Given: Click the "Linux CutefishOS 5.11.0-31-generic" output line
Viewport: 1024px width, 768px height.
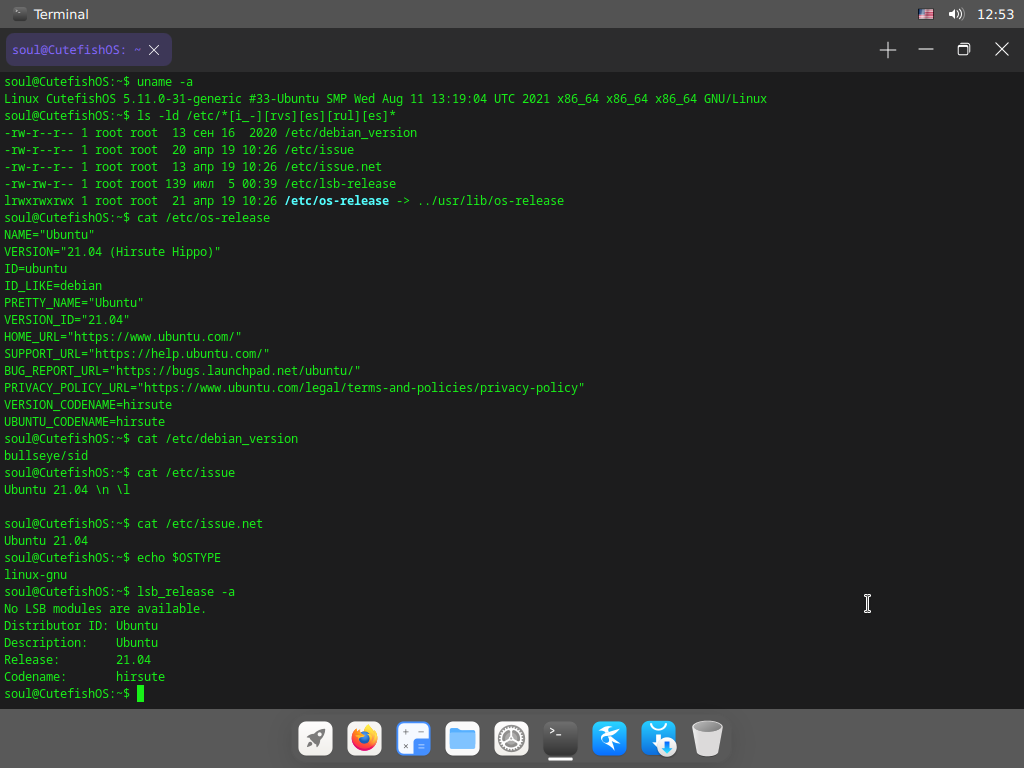Looking at the screenshot, I should click(x=385, y=99).
